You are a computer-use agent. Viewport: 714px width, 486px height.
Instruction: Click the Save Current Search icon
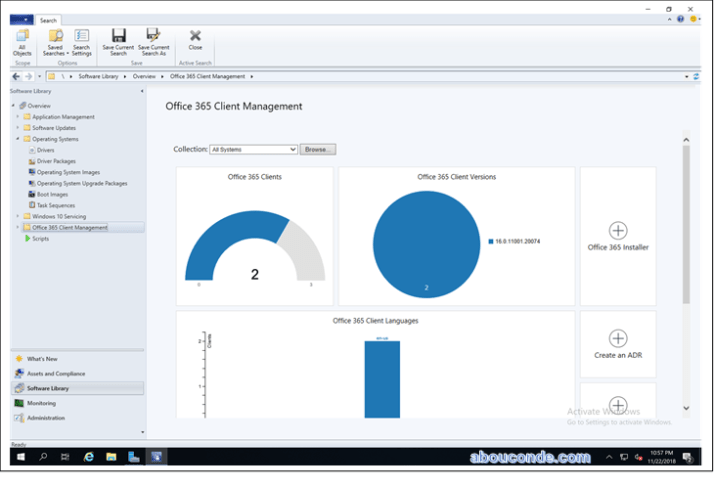click(x=119, y=41)
